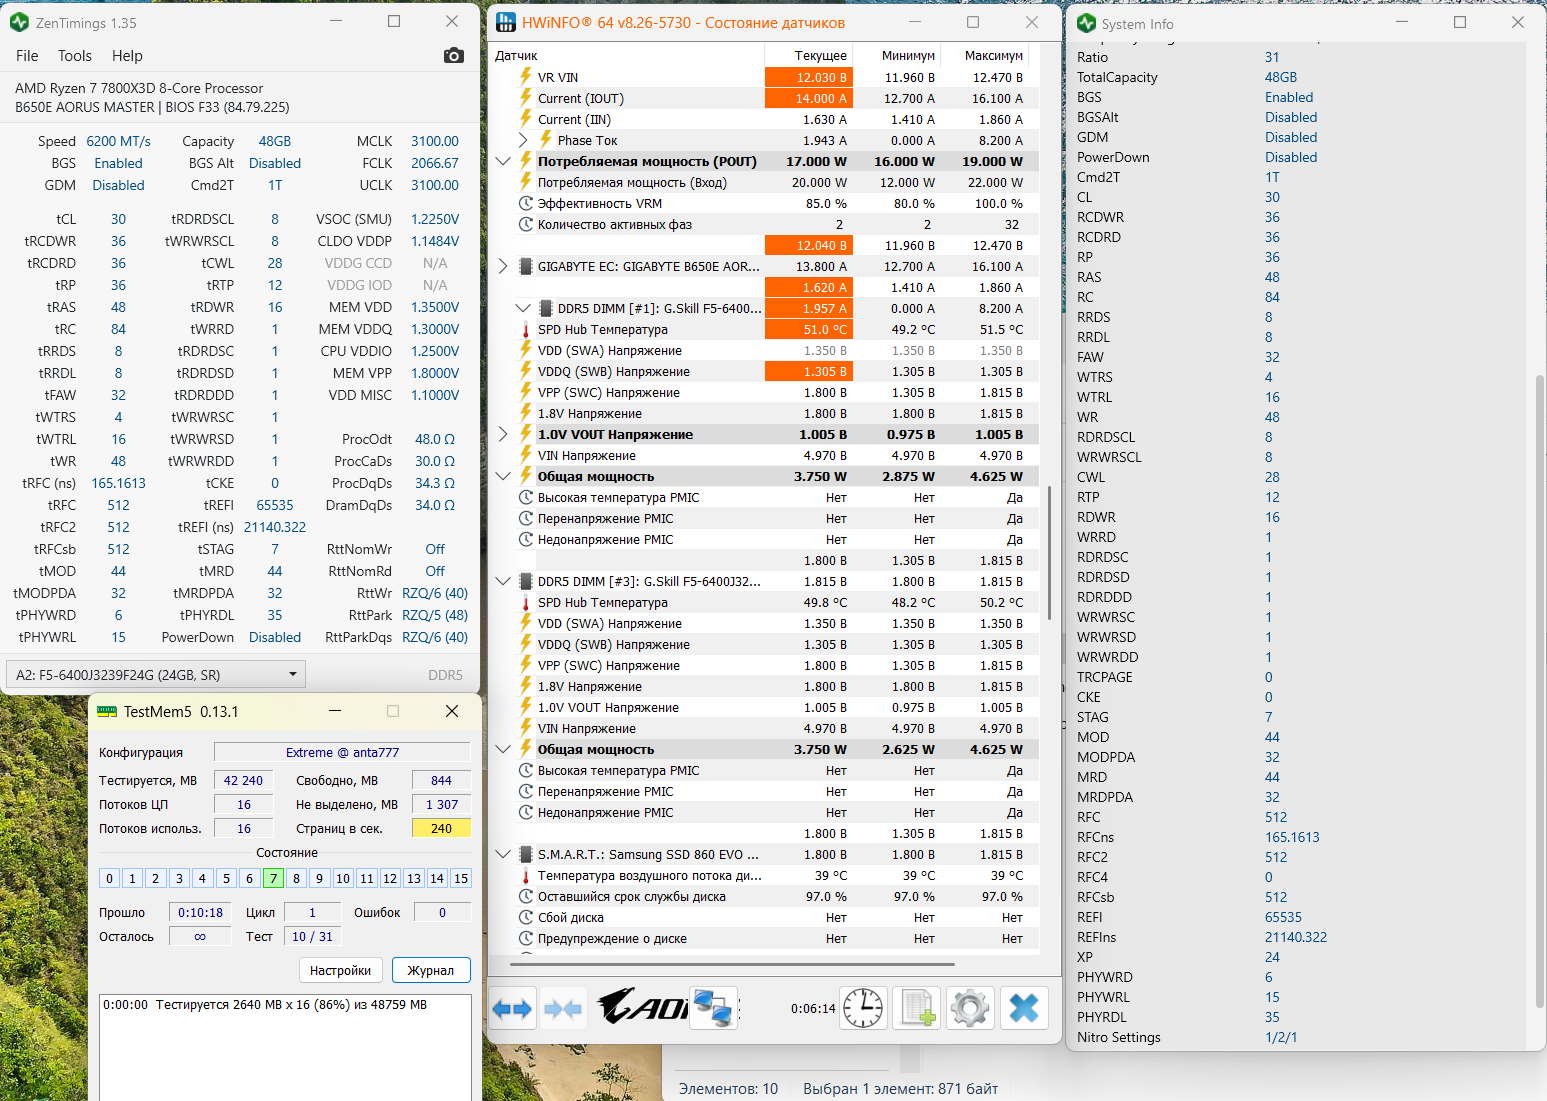
Task: Reset the HWiNFO clock timer icon
Action: click(862, 1008)
